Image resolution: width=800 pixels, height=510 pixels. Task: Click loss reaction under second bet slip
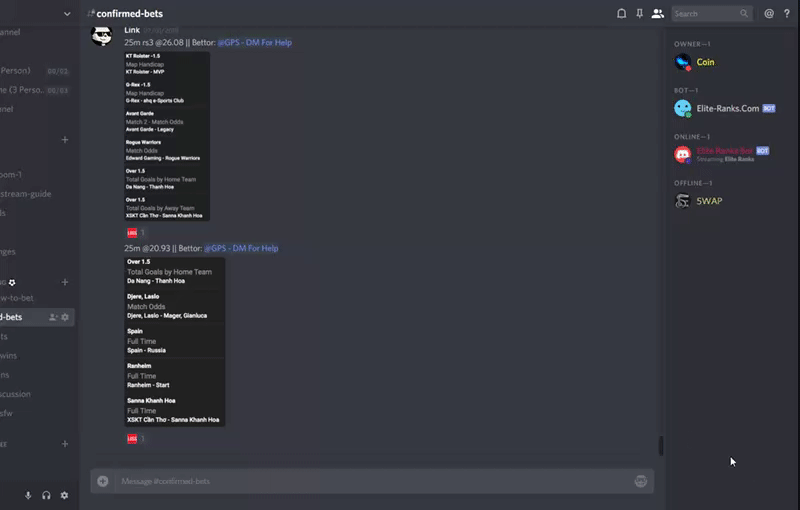pos(136,439)
